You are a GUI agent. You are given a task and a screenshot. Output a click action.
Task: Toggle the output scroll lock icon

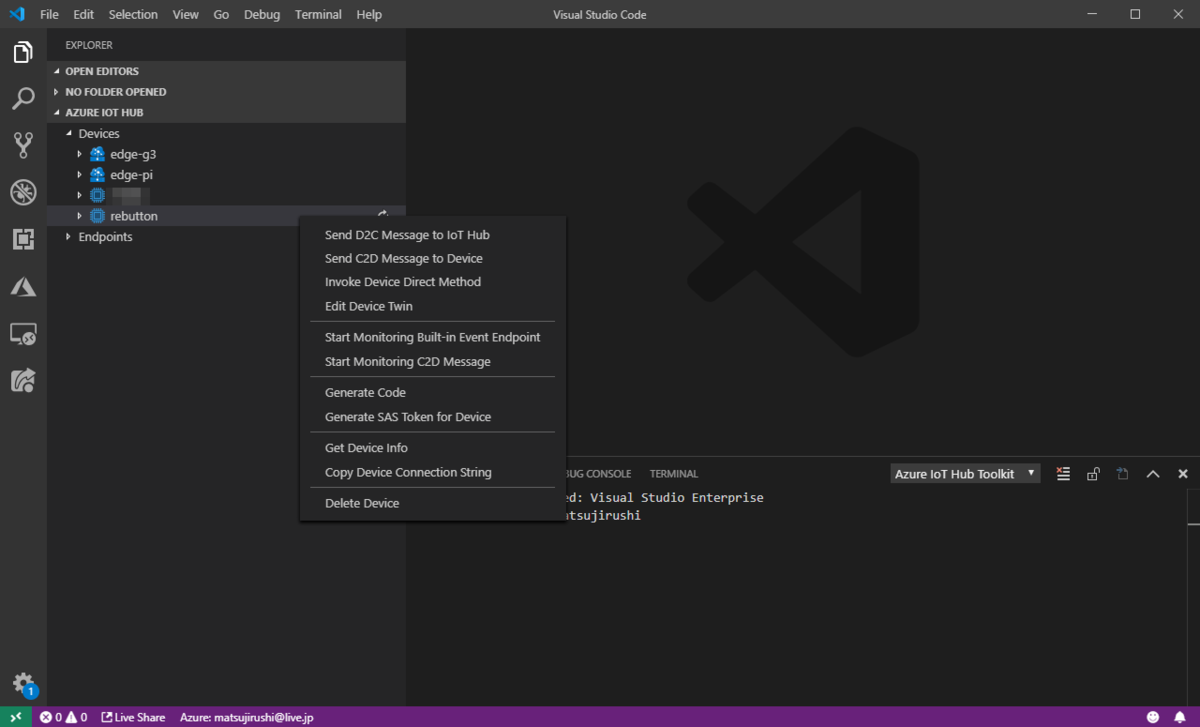tap(1093, 474)
